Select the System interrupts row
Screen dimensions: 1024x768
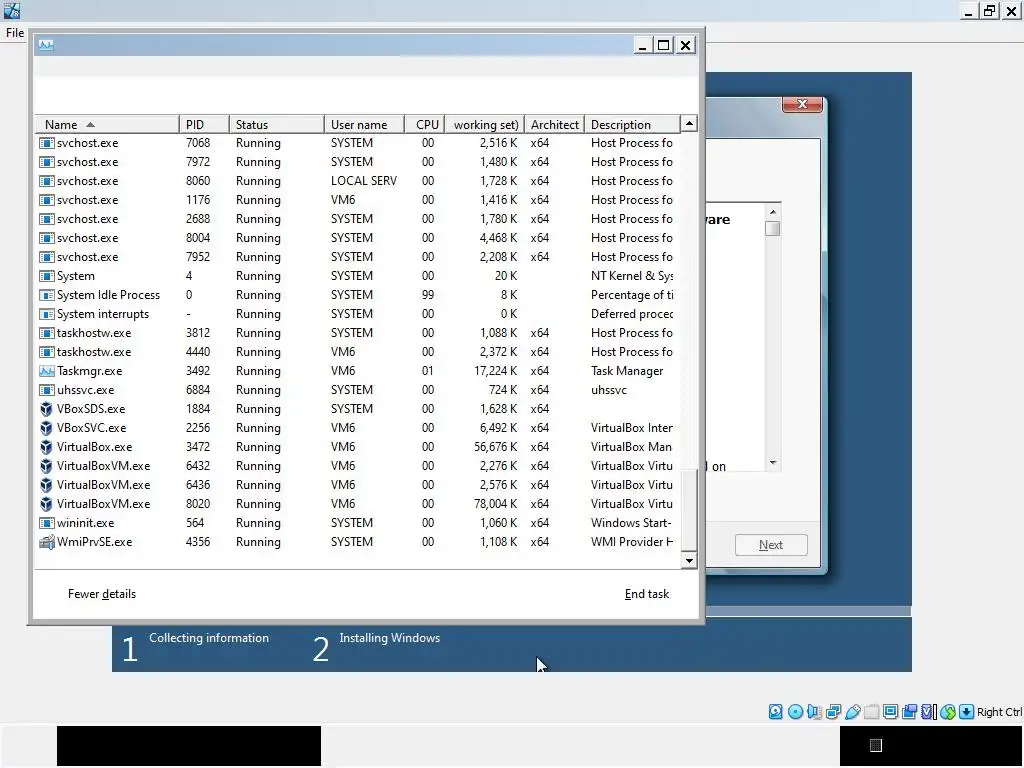tap(358, 314)
